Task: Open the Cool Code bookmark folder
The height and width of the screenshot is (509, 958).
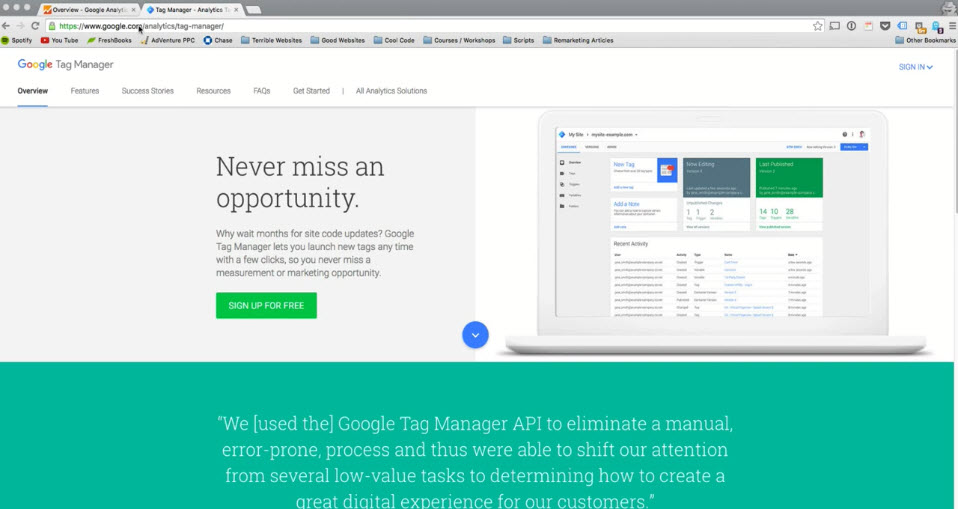Action: 395,40
